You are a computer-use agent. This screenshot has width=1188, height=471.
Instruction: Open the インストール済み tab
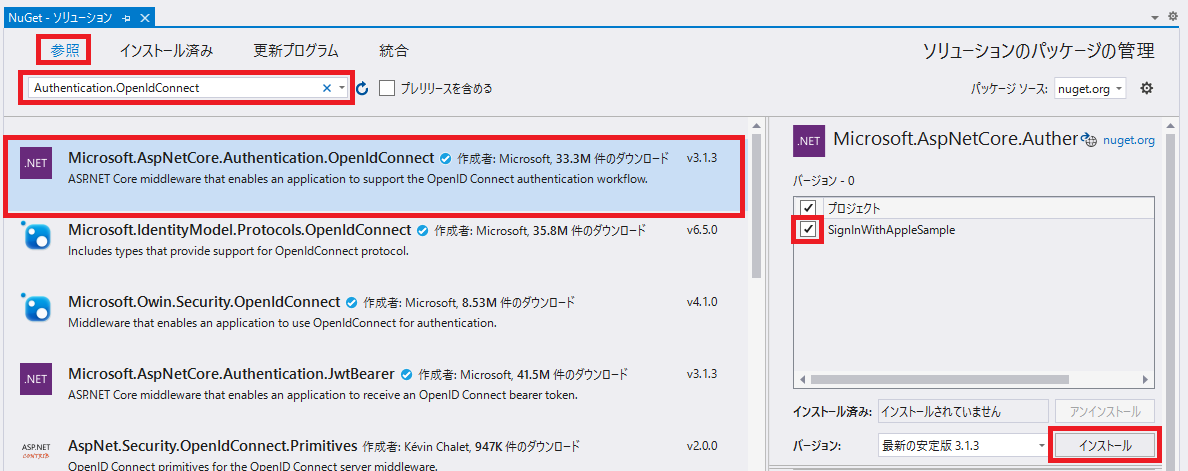click(166, 51)
